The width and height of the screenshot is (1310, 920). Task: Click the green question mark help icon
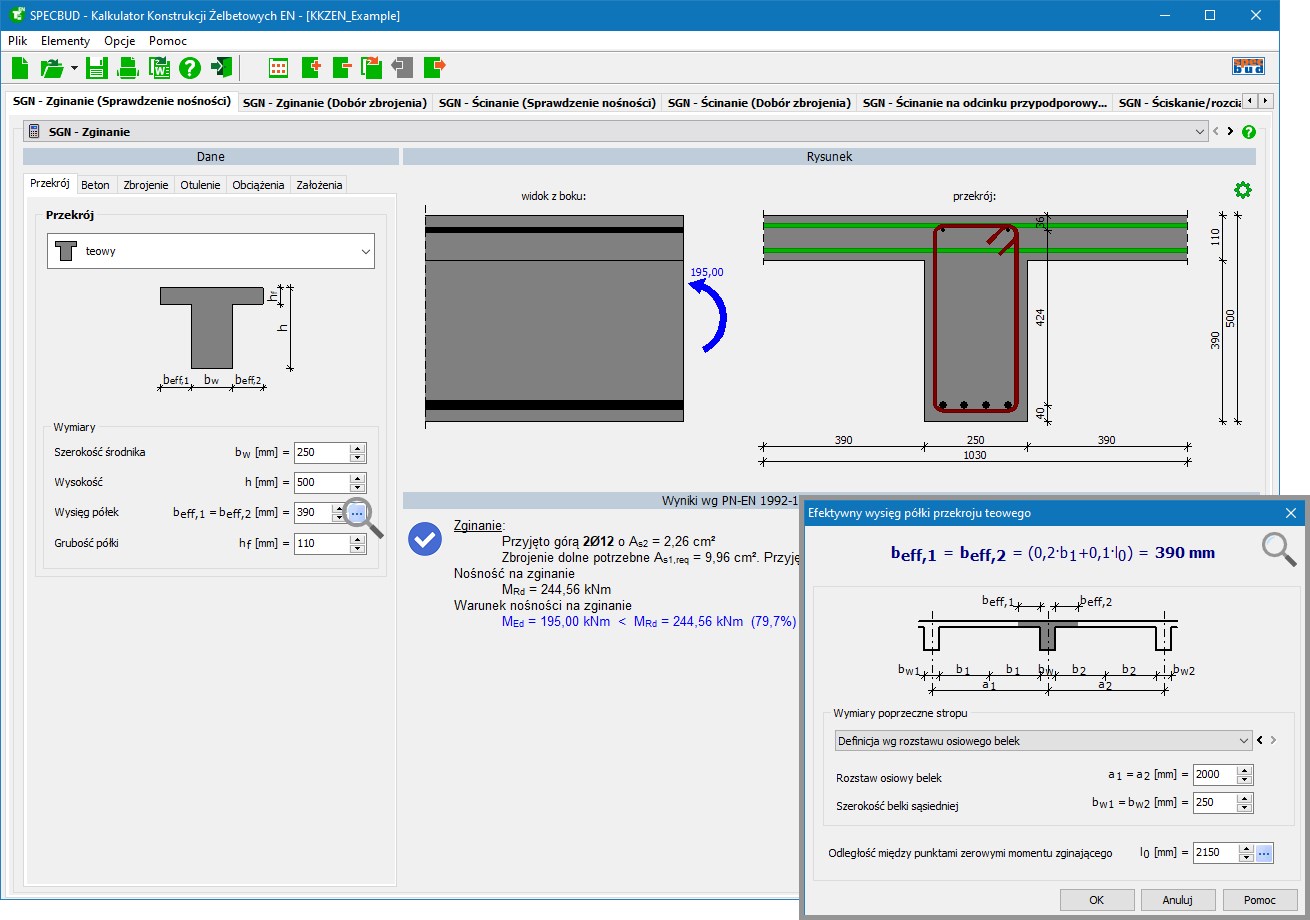click(190, 68)
